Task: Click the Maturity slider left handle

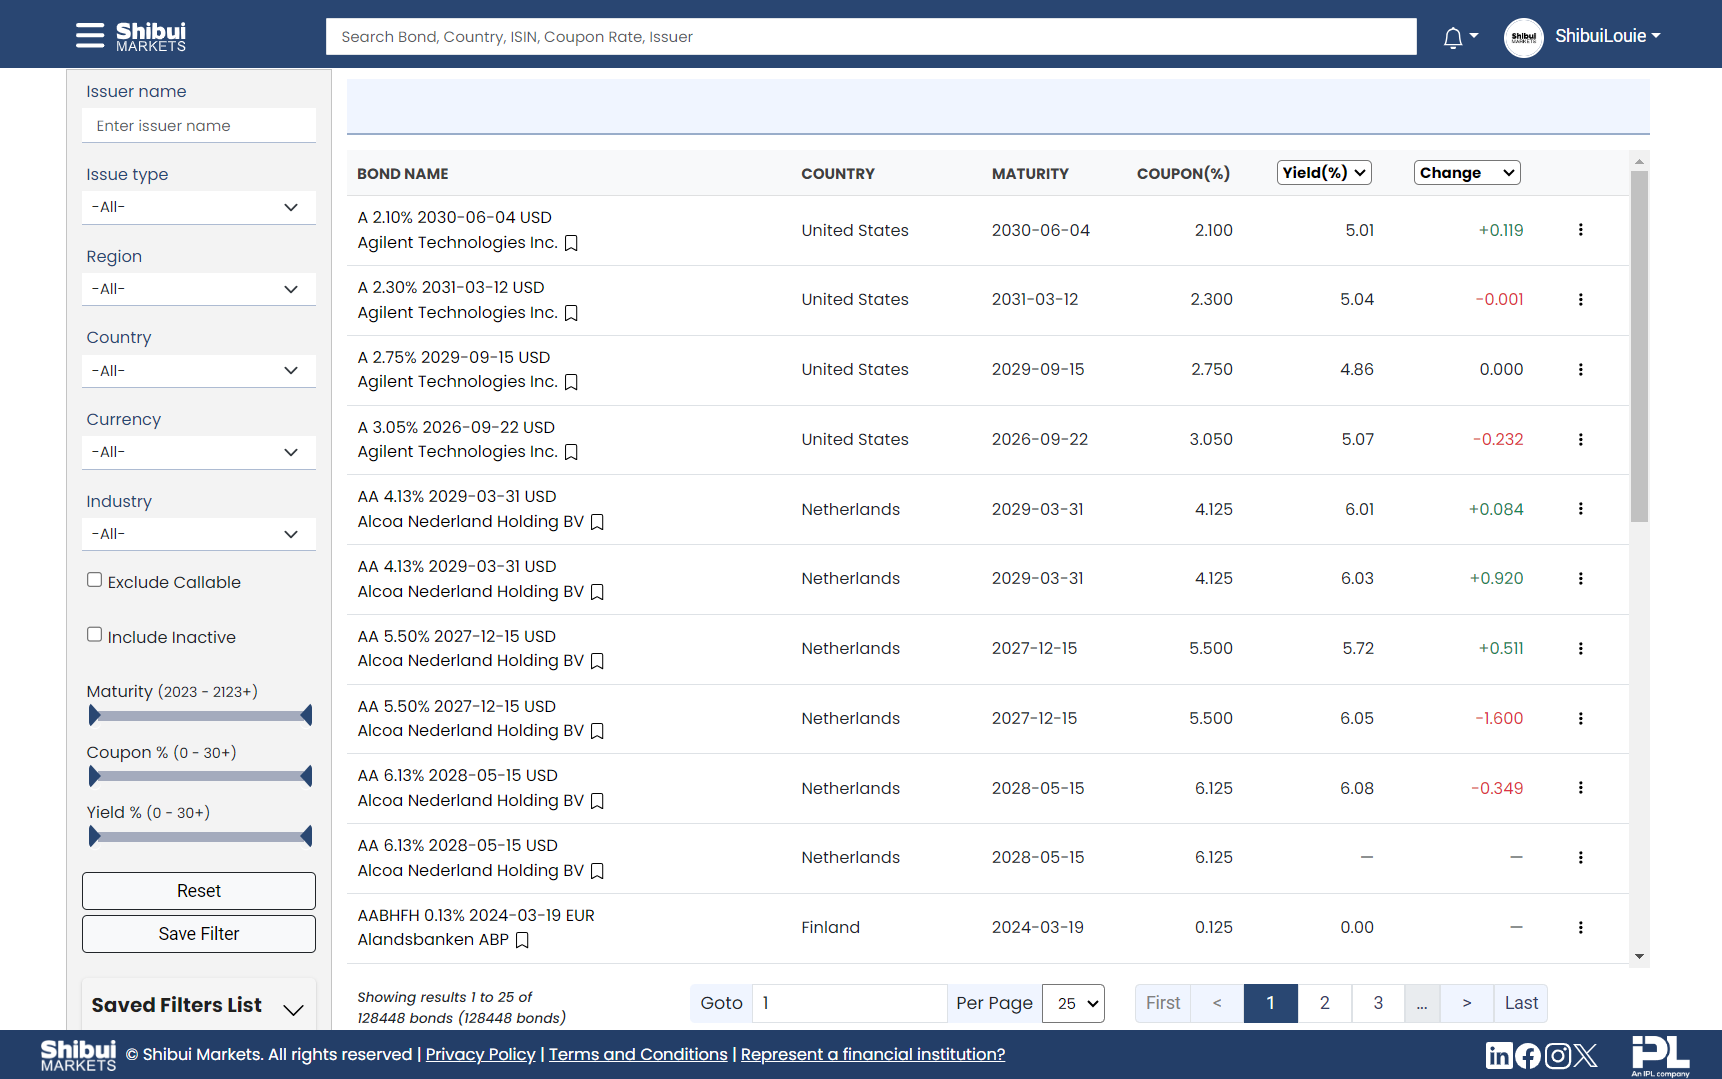Action: coord(94,715)
